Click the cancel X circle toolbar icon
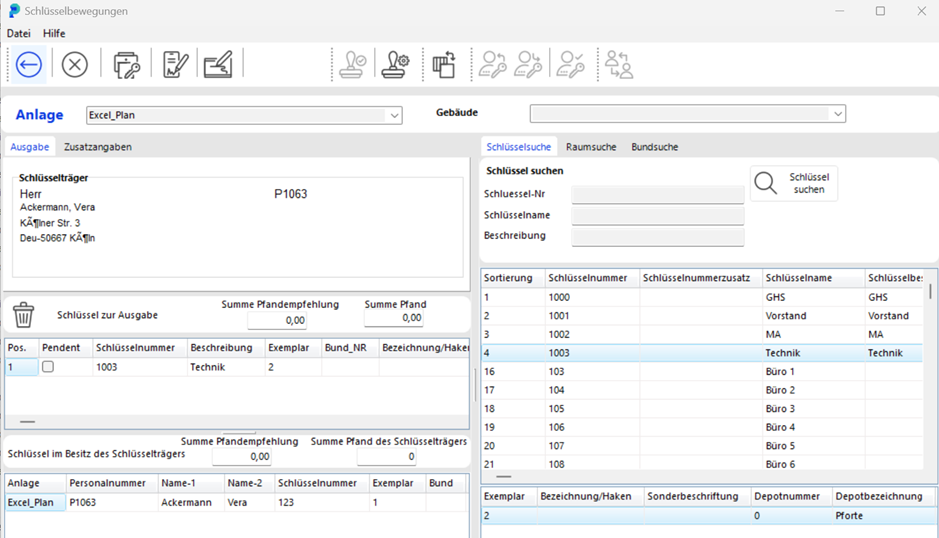The width and height of the screenshot is (939, 538). point(75,65)
